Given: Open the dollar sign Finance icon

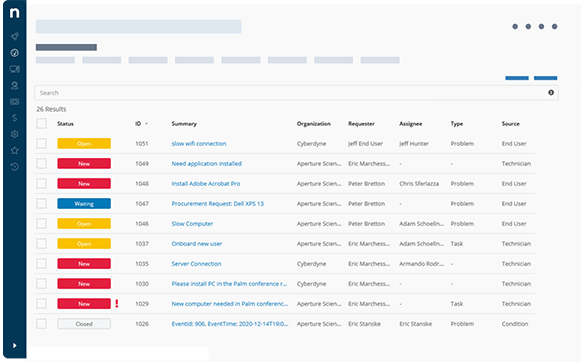Looking at the screenshot, I should pos(15,118).
